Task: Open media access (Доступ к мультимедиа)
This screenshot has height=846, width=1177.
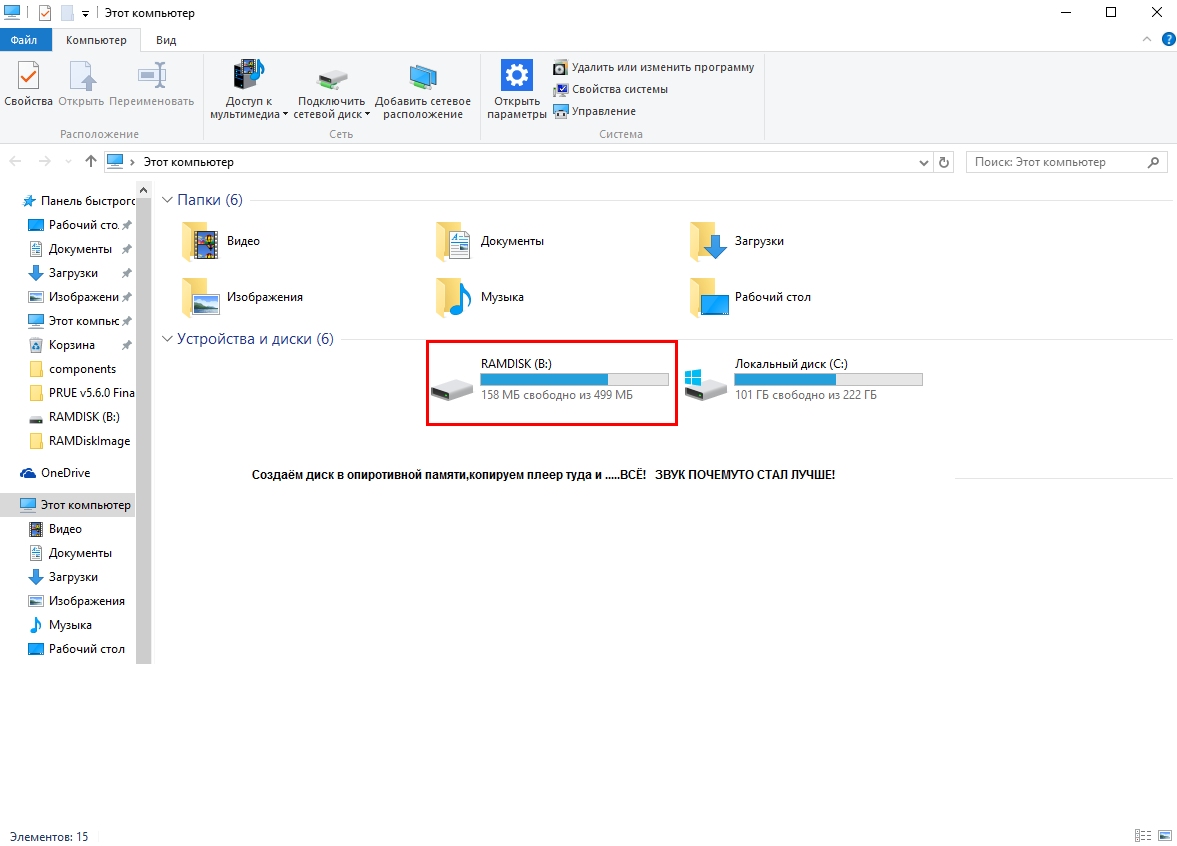Action: [x=248, y=89]
